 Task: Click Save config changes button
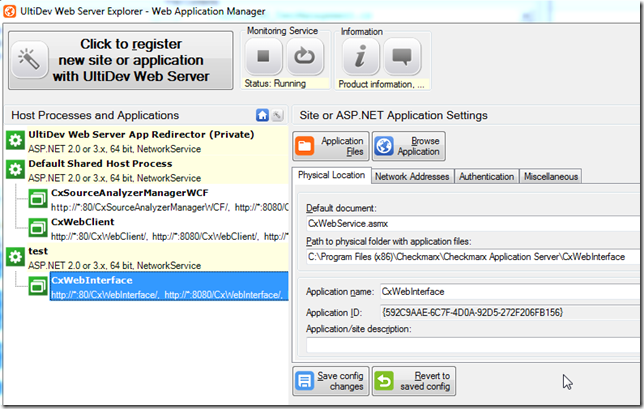click(331, 381)
